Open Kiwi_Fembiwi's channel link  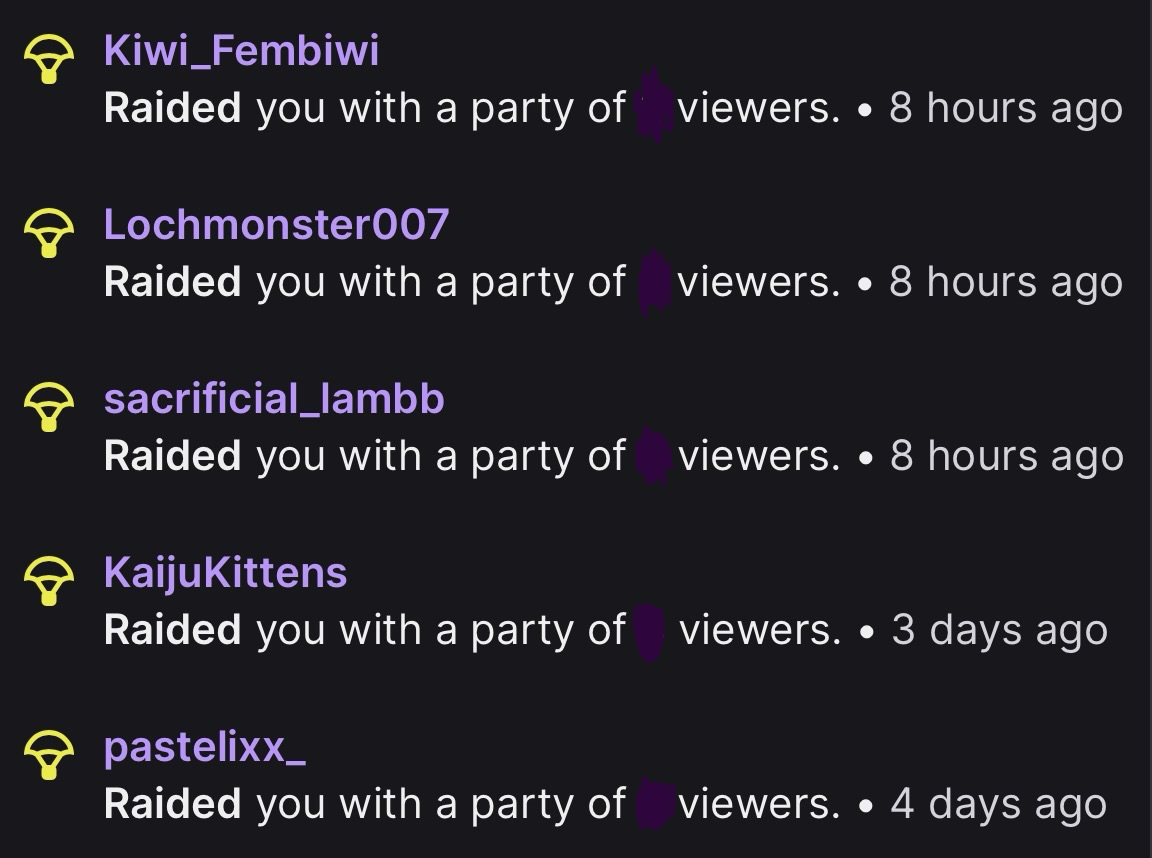[241, 50]
